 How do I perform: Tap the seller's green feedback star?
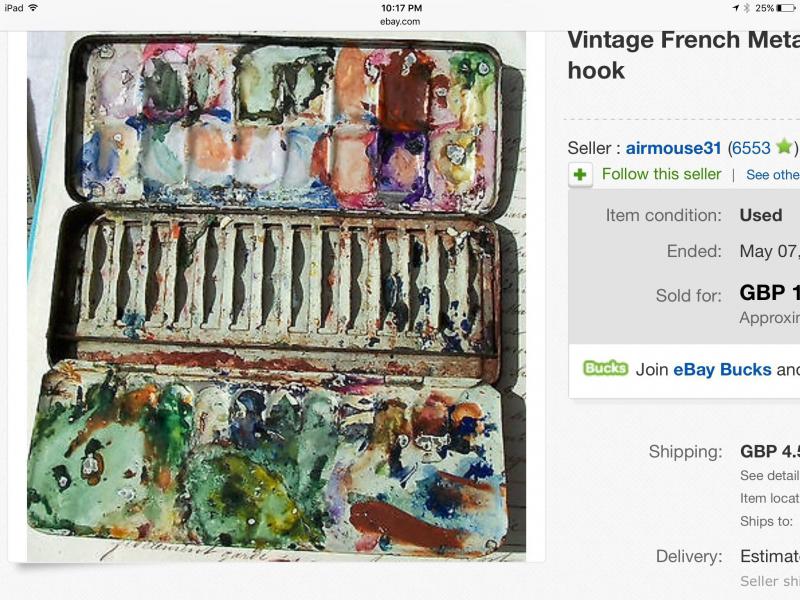(784, 147)
